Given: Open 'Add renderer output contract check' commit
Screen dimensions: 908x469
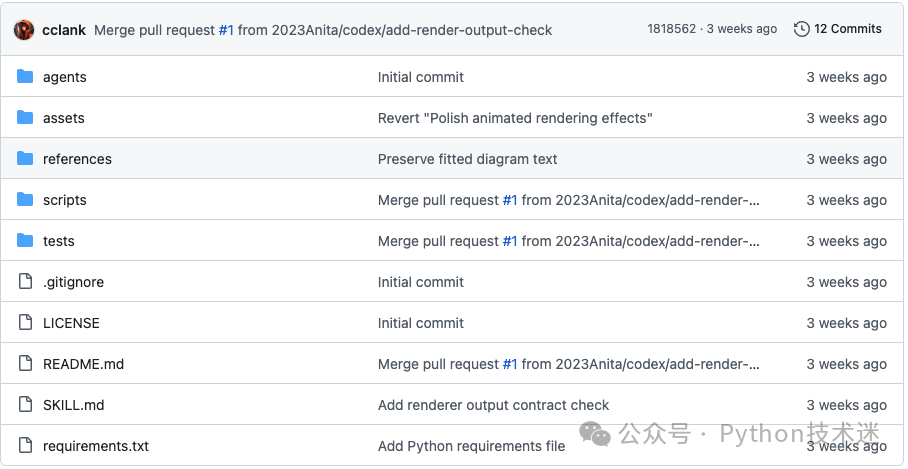Looking at the screenshot, I should pyautogui.click(x=493, y=405).
